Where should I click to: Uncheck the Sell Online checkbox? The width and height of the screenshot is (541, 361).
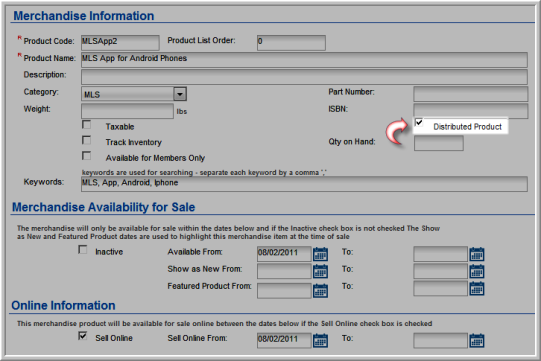pos(83,336)
